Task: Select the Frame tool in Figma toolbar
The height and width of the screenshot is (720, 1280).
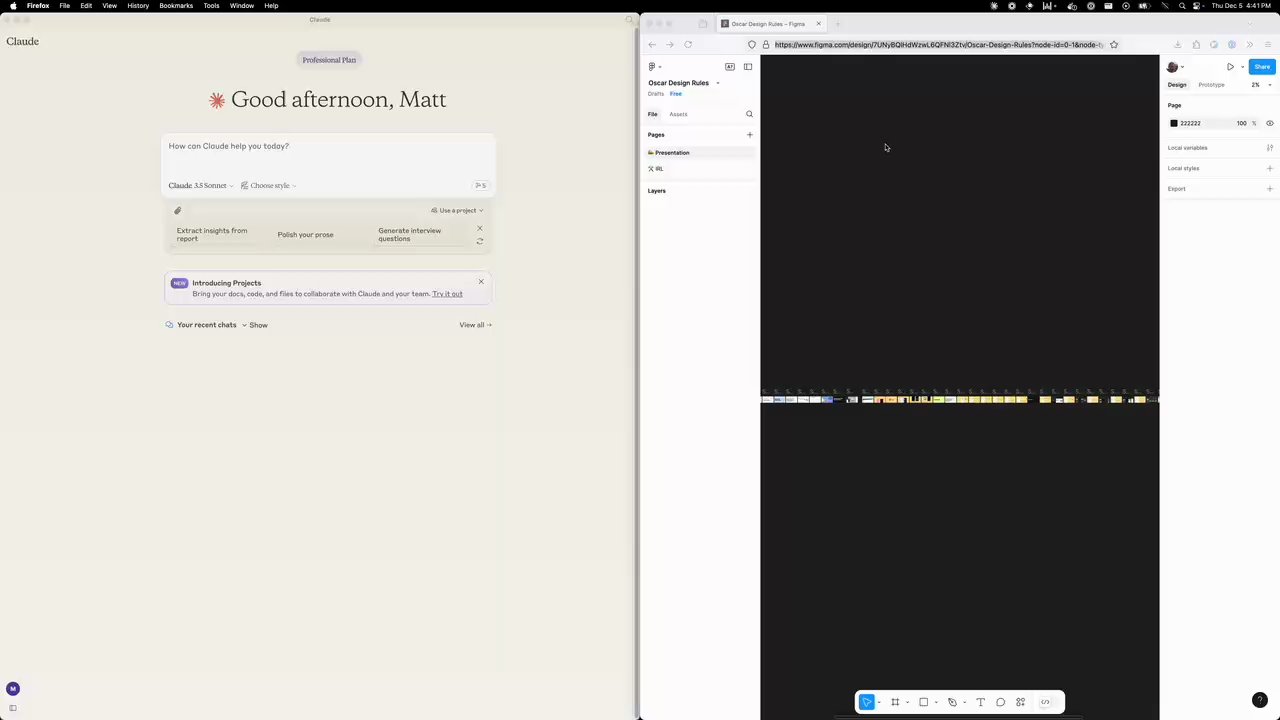Action: coord(895,702)
